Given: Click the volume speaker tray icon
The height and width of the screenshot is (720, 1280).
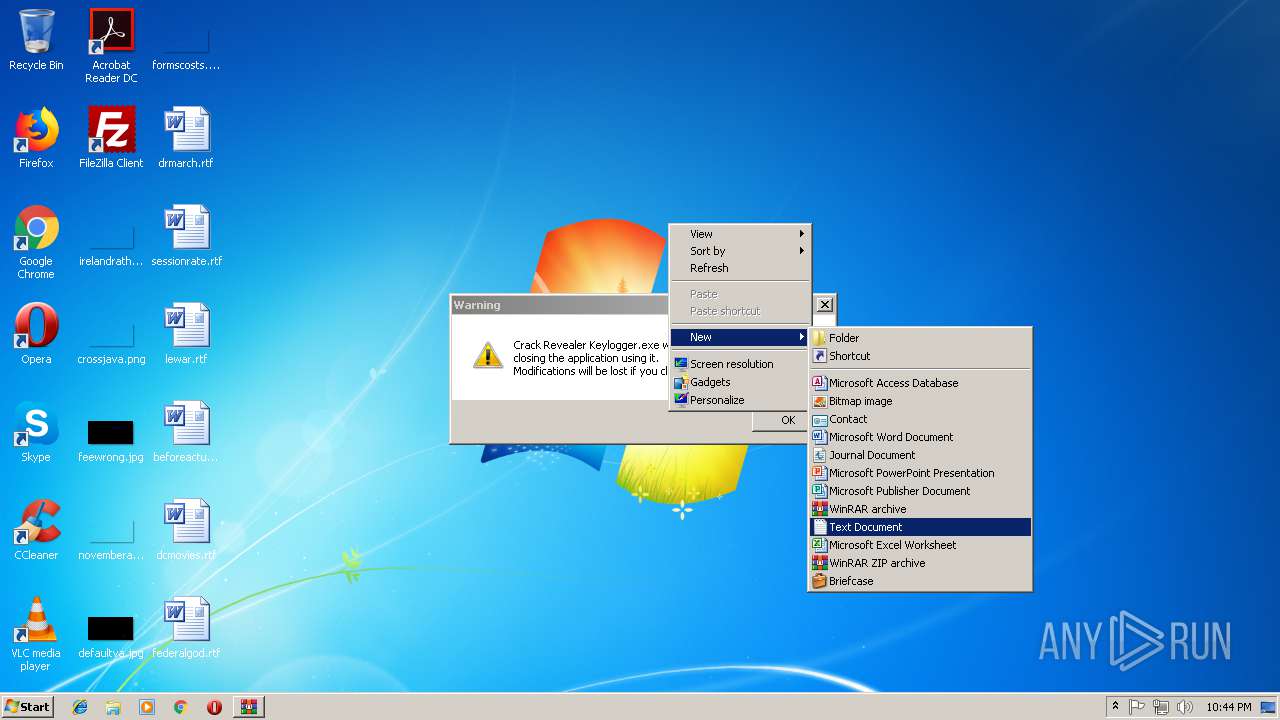Looking at the screenshot, I should tap(1185, 707).
